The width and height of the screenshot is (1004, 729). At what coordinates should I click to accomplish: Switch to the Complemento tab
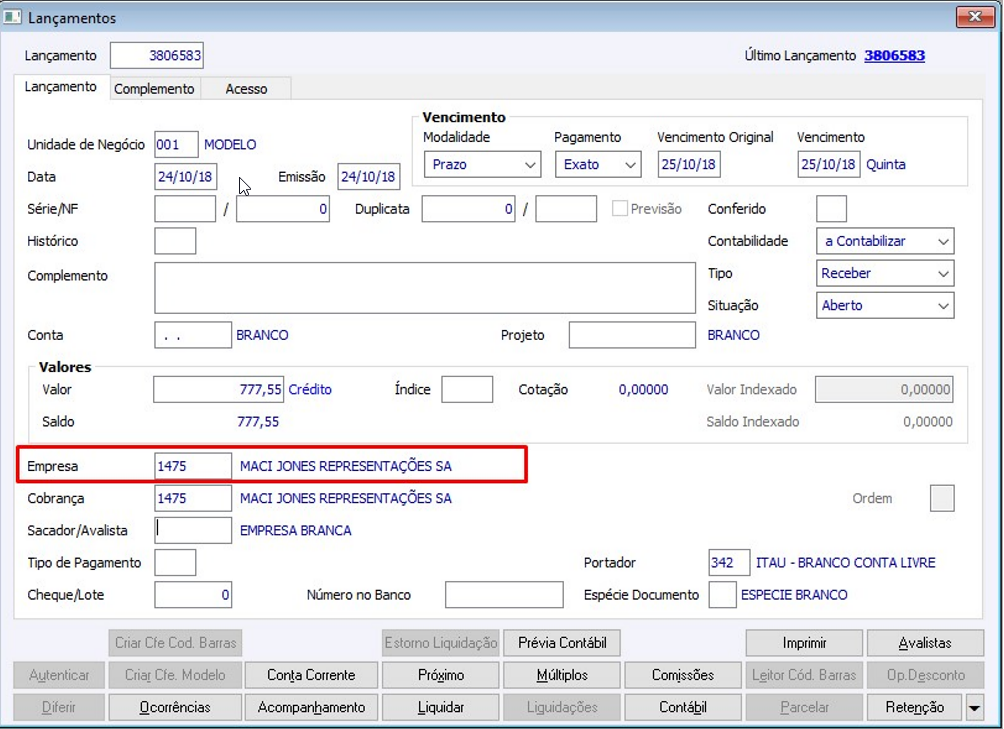pyautogui.click(x=154, y=89)
